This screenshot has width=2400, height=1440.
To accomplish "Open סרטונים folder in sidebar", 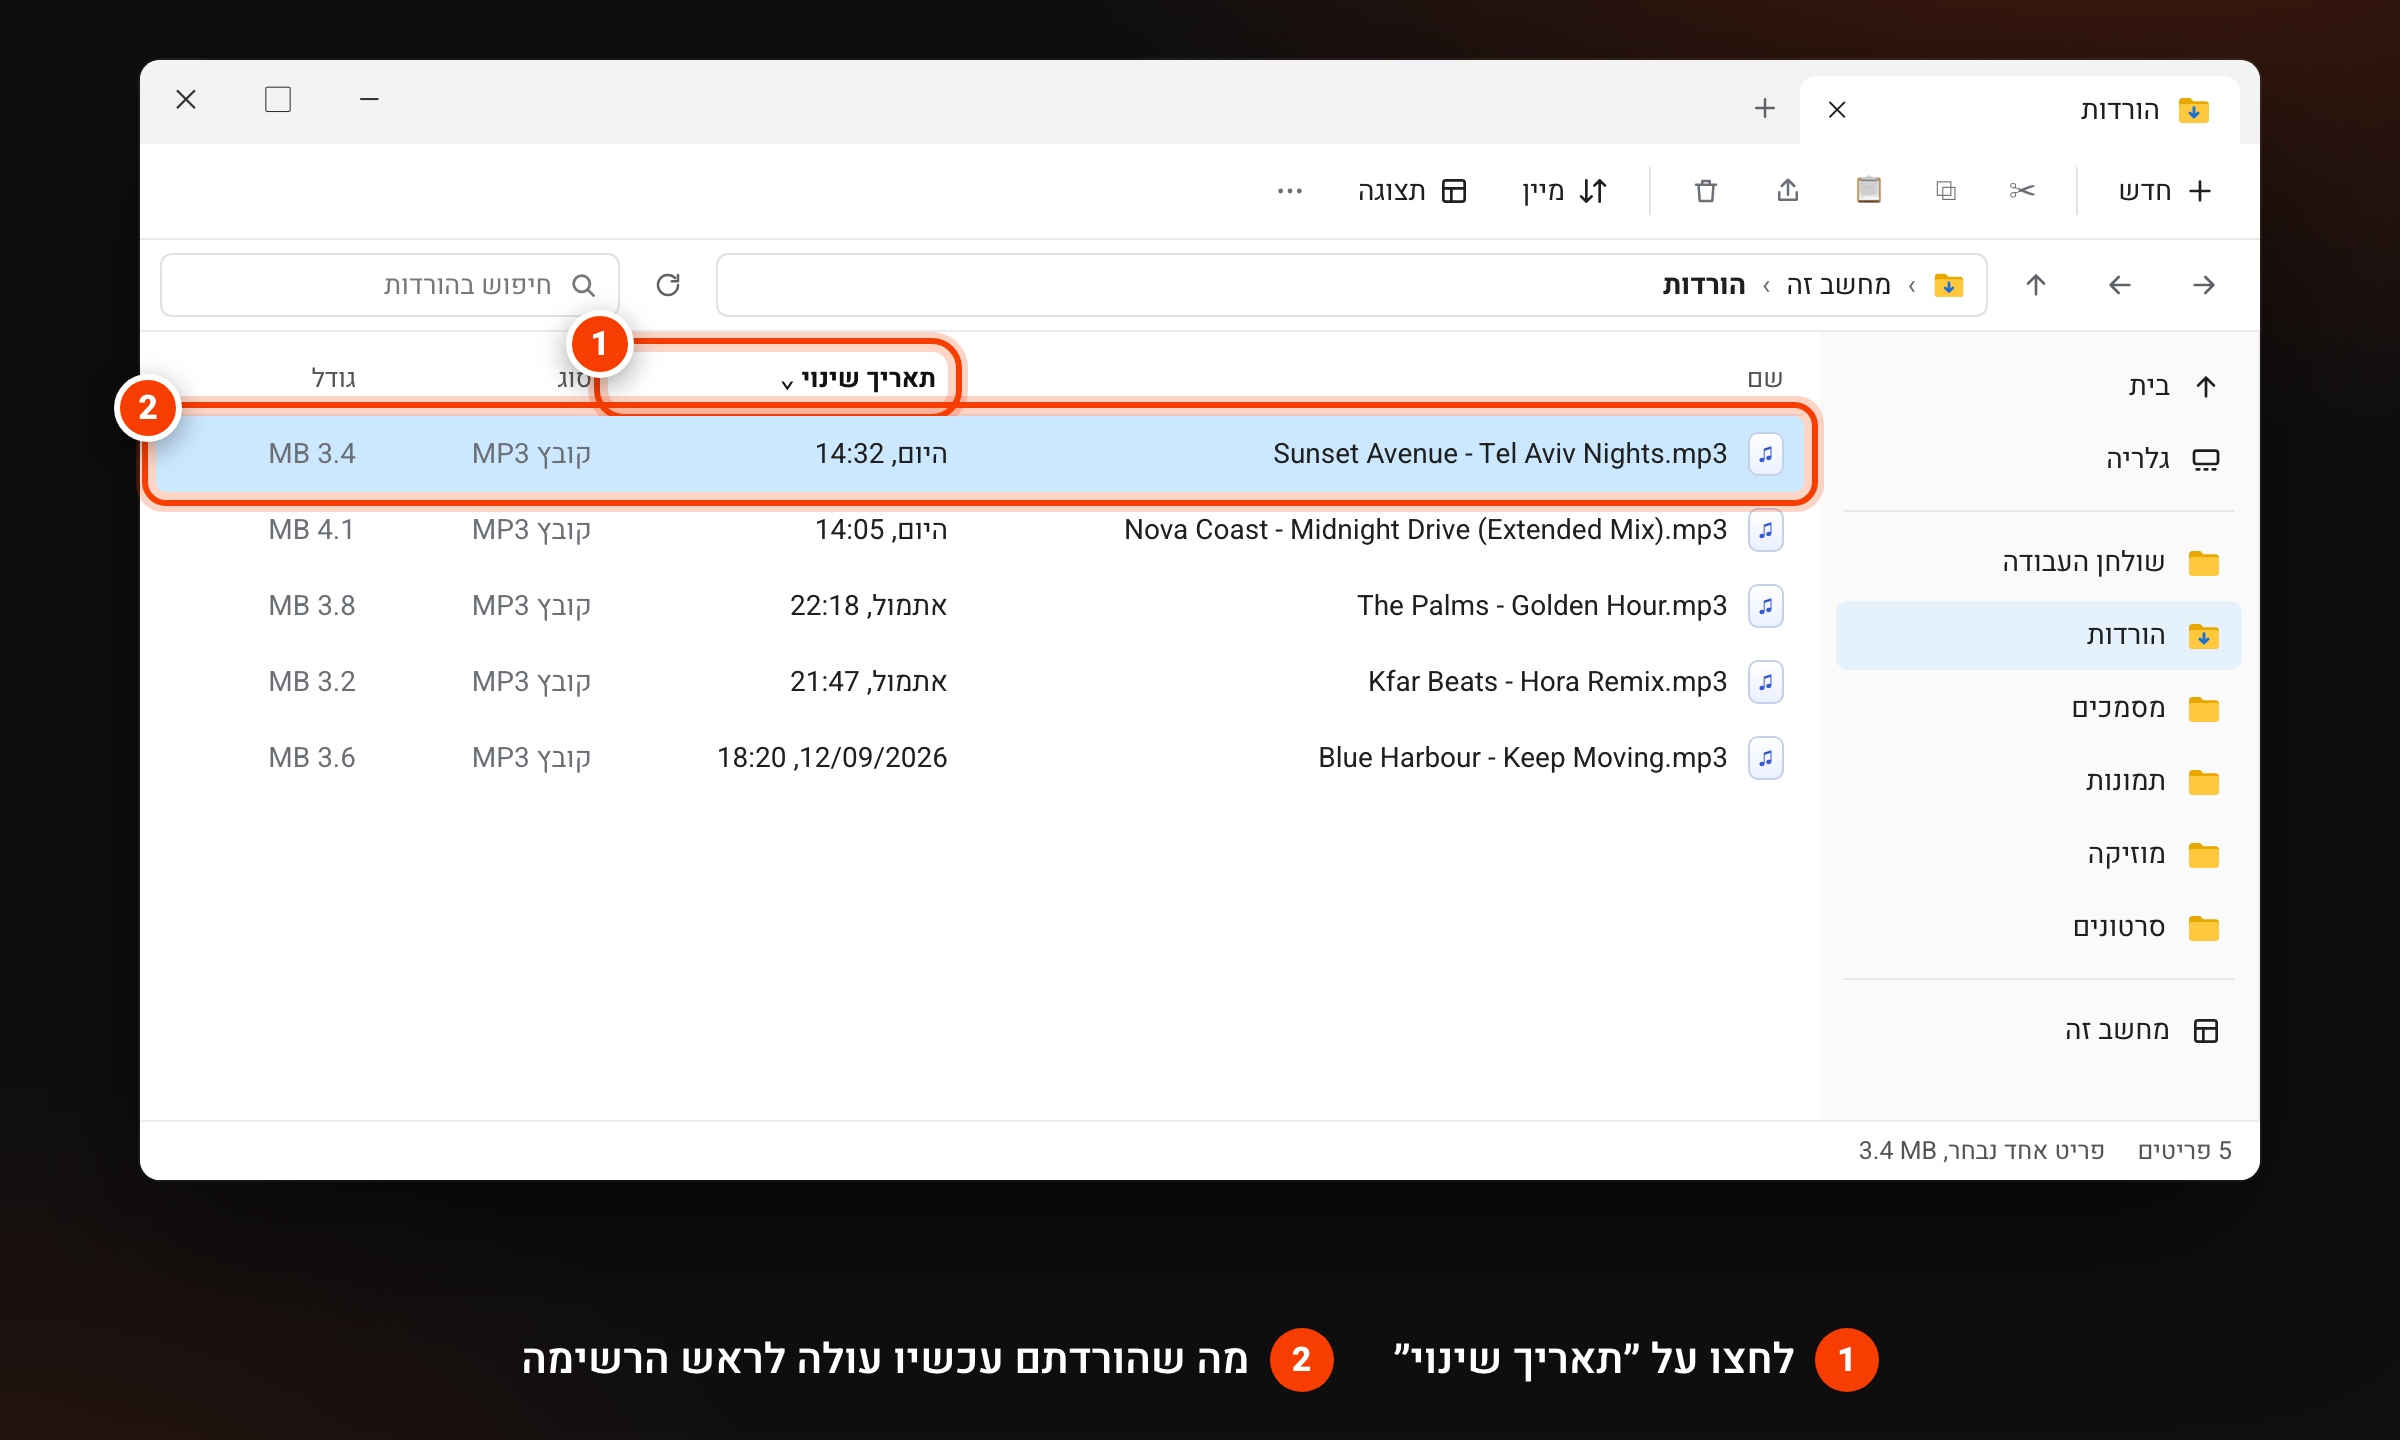I will pyautogui.click(x=2038, y=928).
